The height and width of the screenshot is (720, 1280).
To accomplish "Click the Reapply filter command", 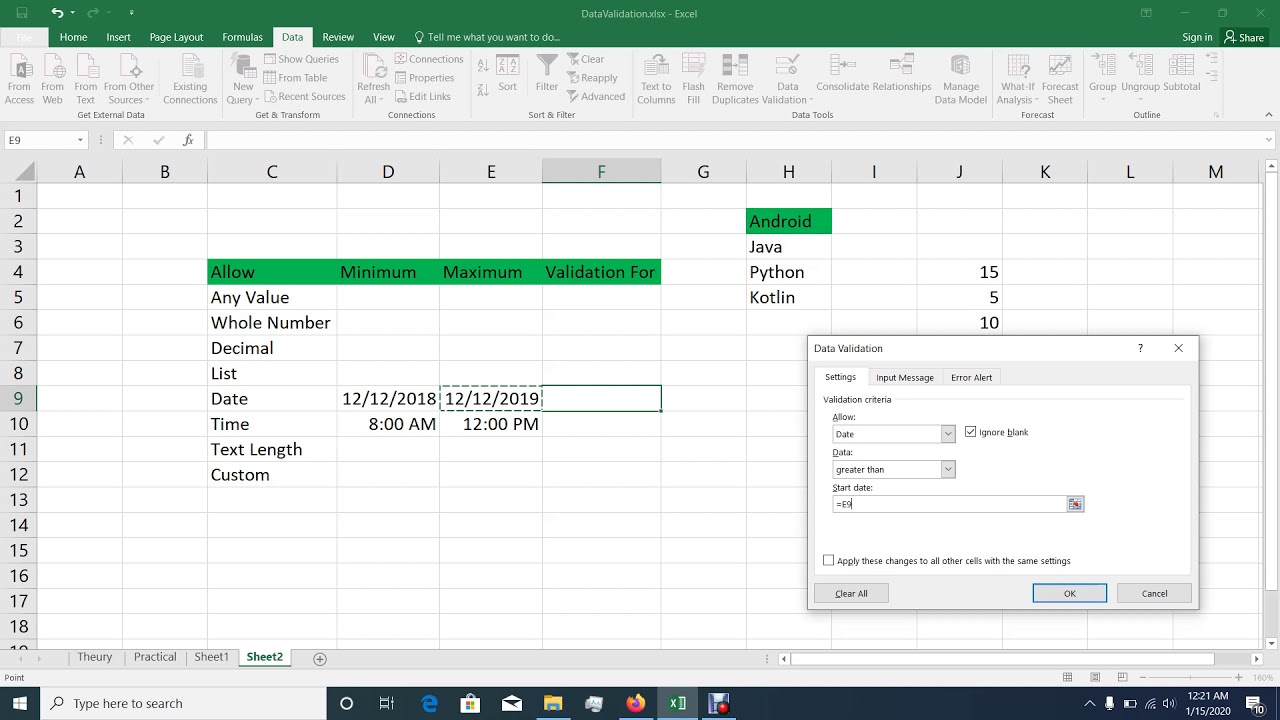I will (592, 78).
